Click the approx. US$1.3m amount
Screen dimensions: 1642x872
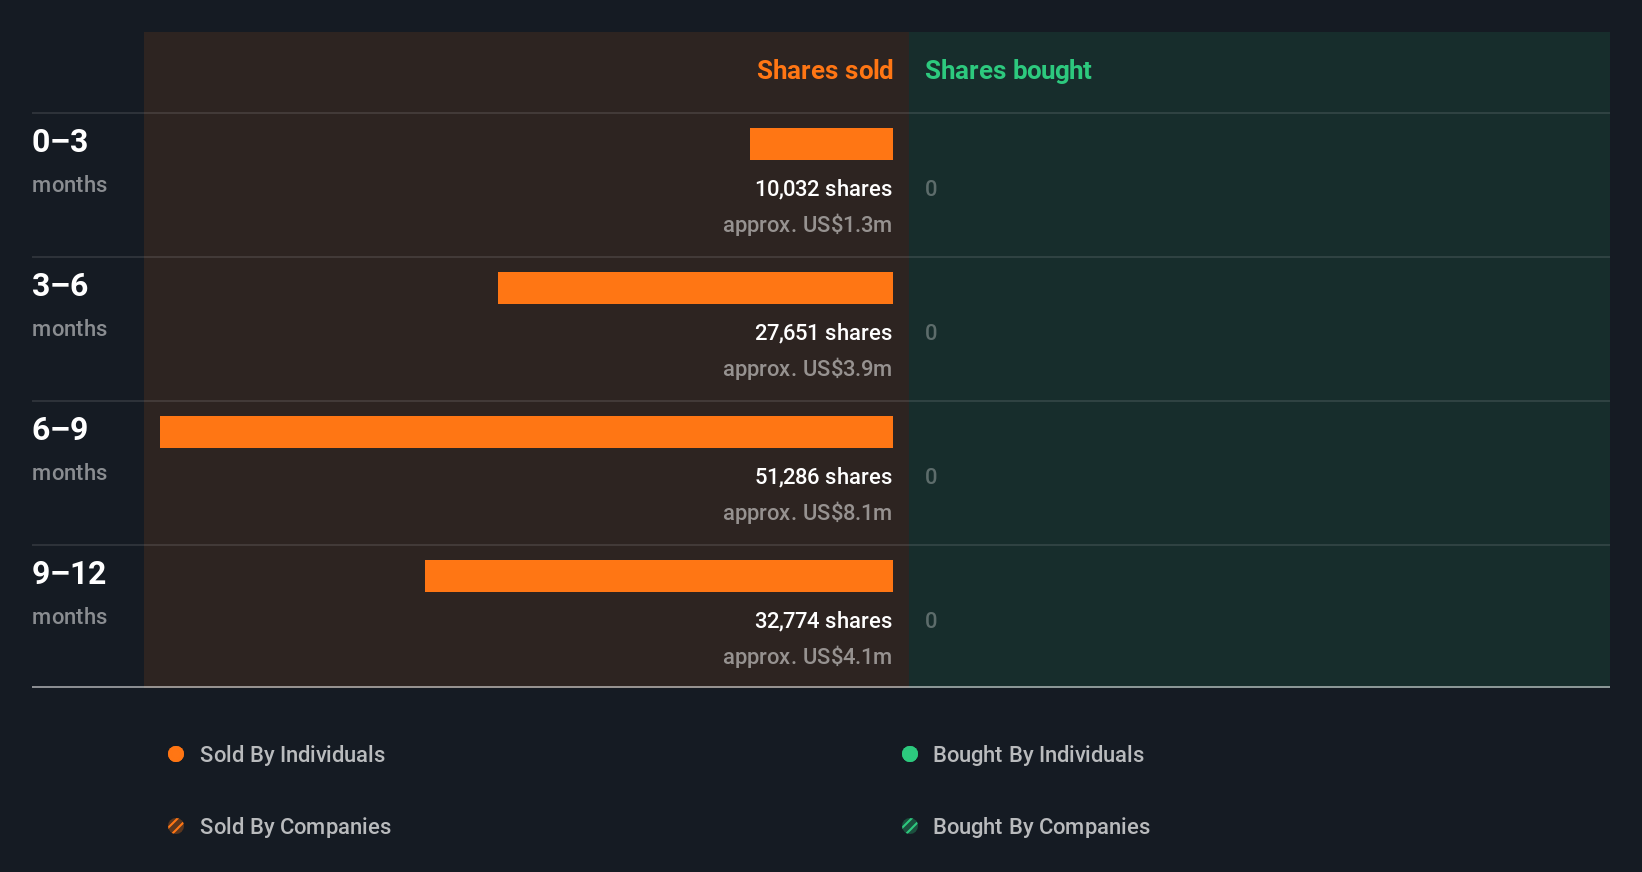[x=807, y=225]
